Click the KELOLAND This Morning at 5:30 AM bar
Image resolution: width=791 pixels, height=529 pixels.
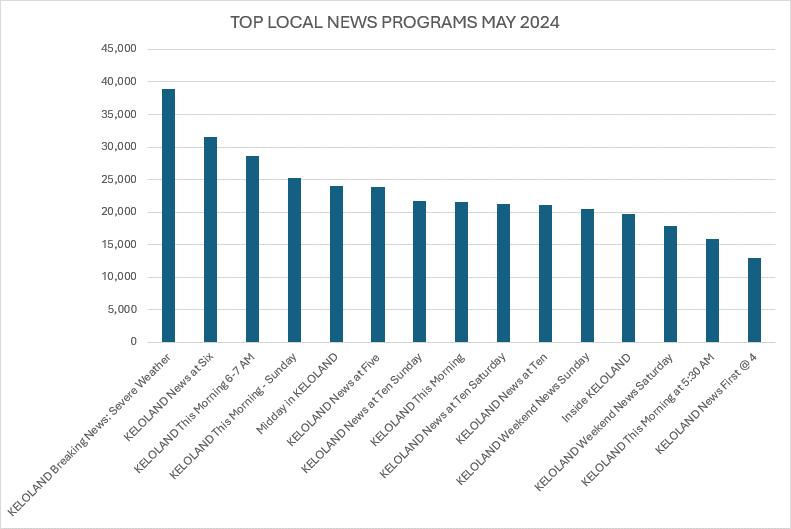(x=712, y=290)
